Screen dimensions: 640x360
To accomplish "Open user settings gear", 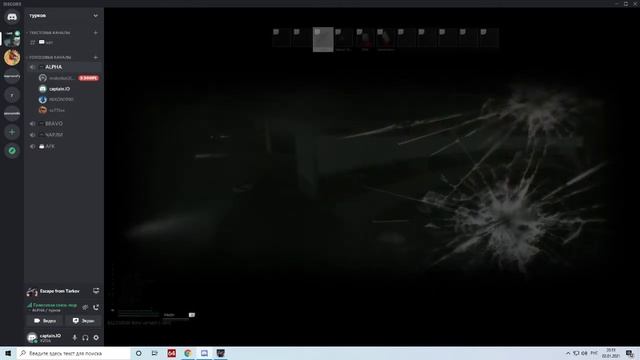I will click(x=96, y=338).
